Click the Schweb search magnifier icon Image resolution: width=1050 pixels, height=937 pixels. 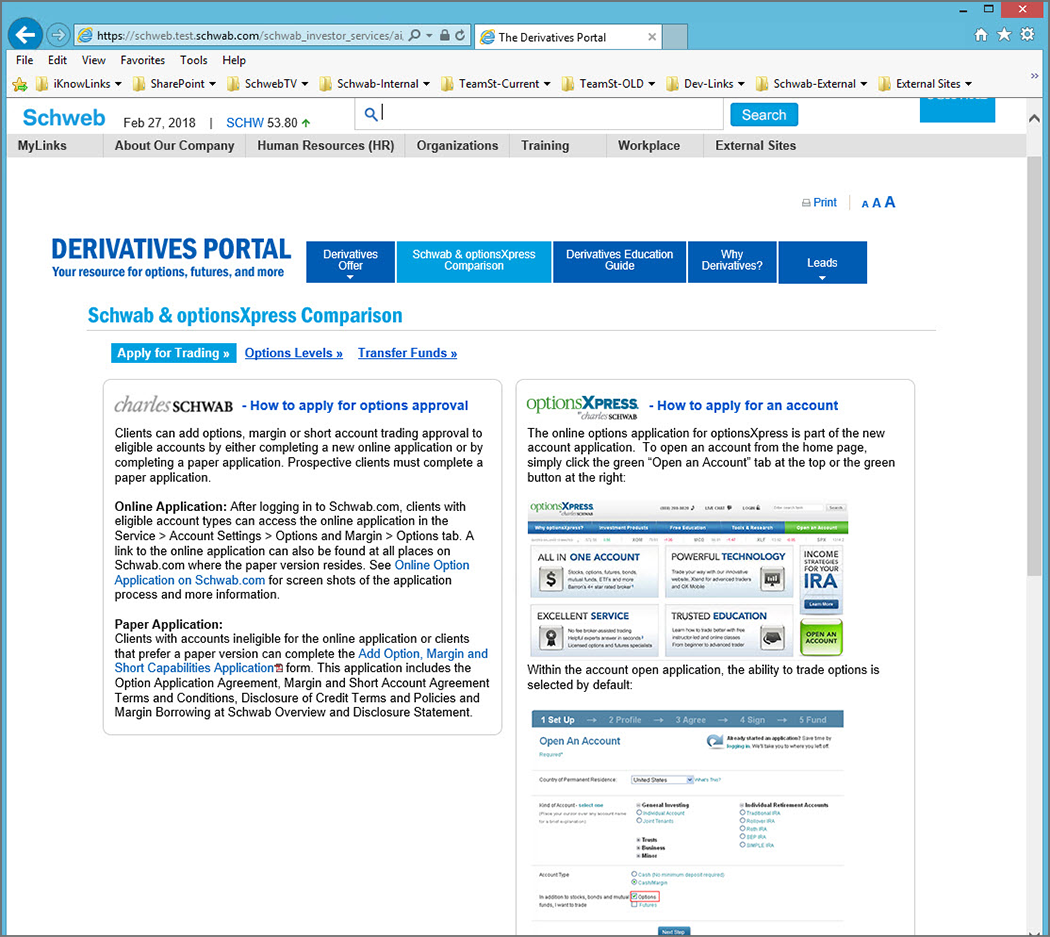[x=370, y=115]
